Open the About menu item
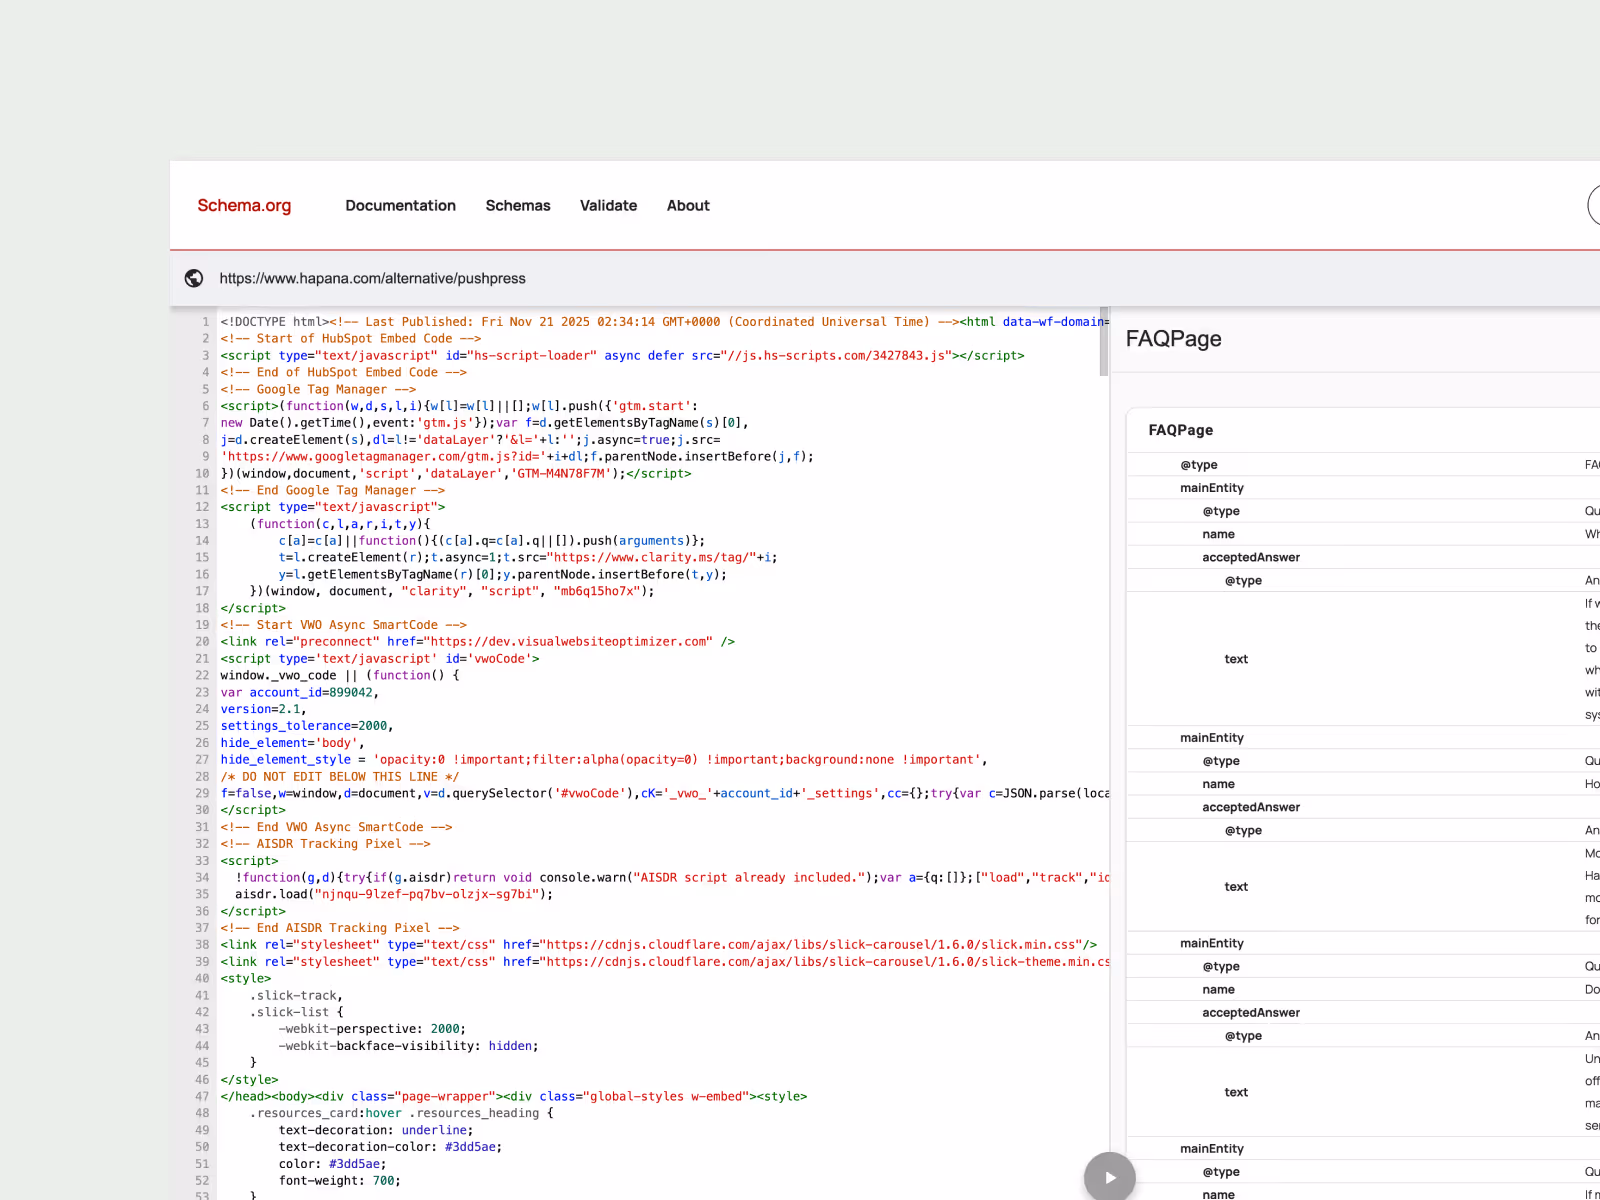This screenshot has height=1200, width=1600. pos(688,205)
